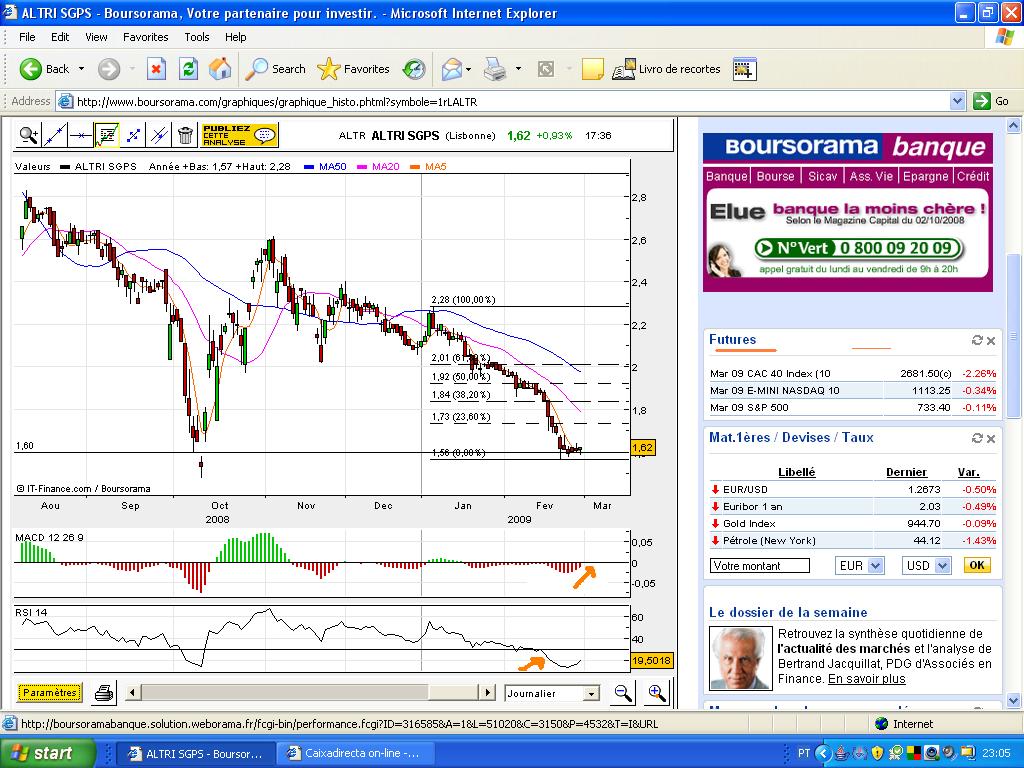This screenshot has width=1024, height=768.
Task: Open the View menu
Action: (x=96, y=37)
